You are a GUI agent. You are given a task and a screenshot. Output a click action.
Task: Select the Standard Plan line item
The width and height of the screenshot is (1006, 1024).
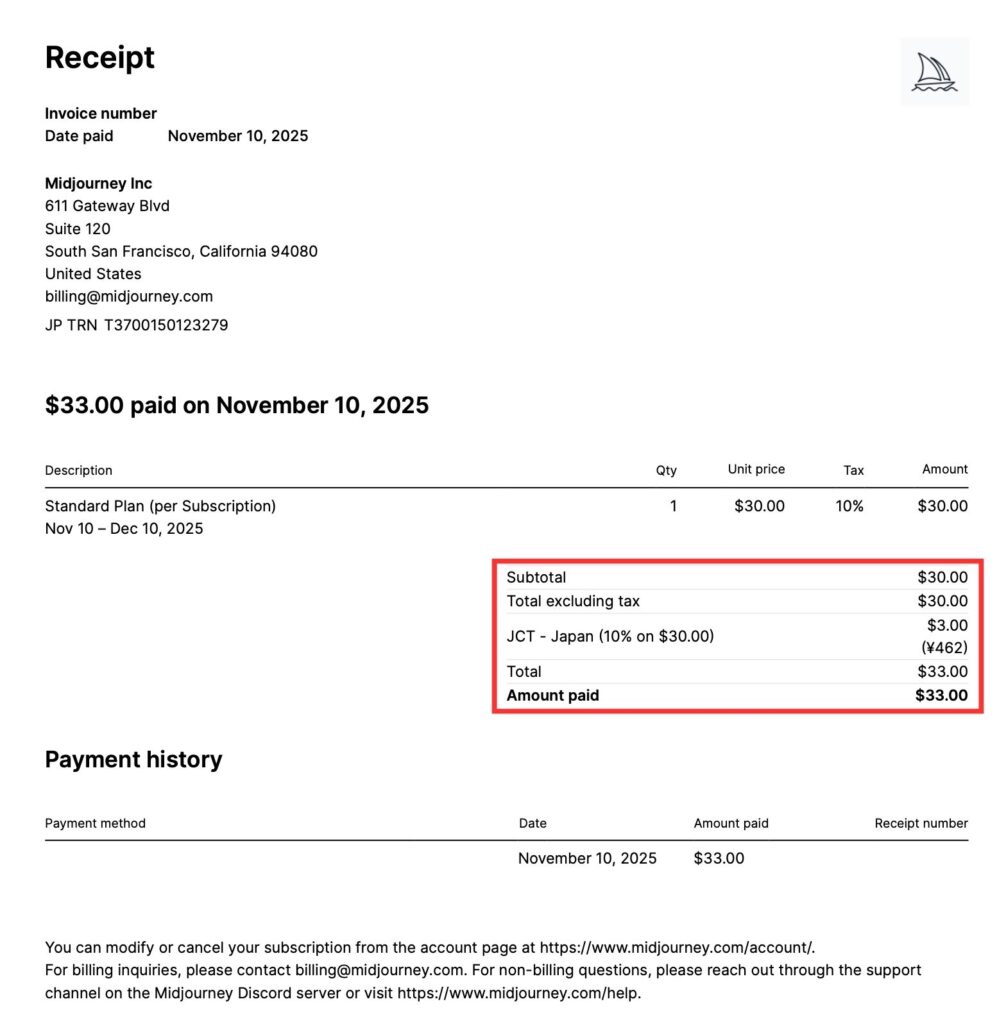160,506
